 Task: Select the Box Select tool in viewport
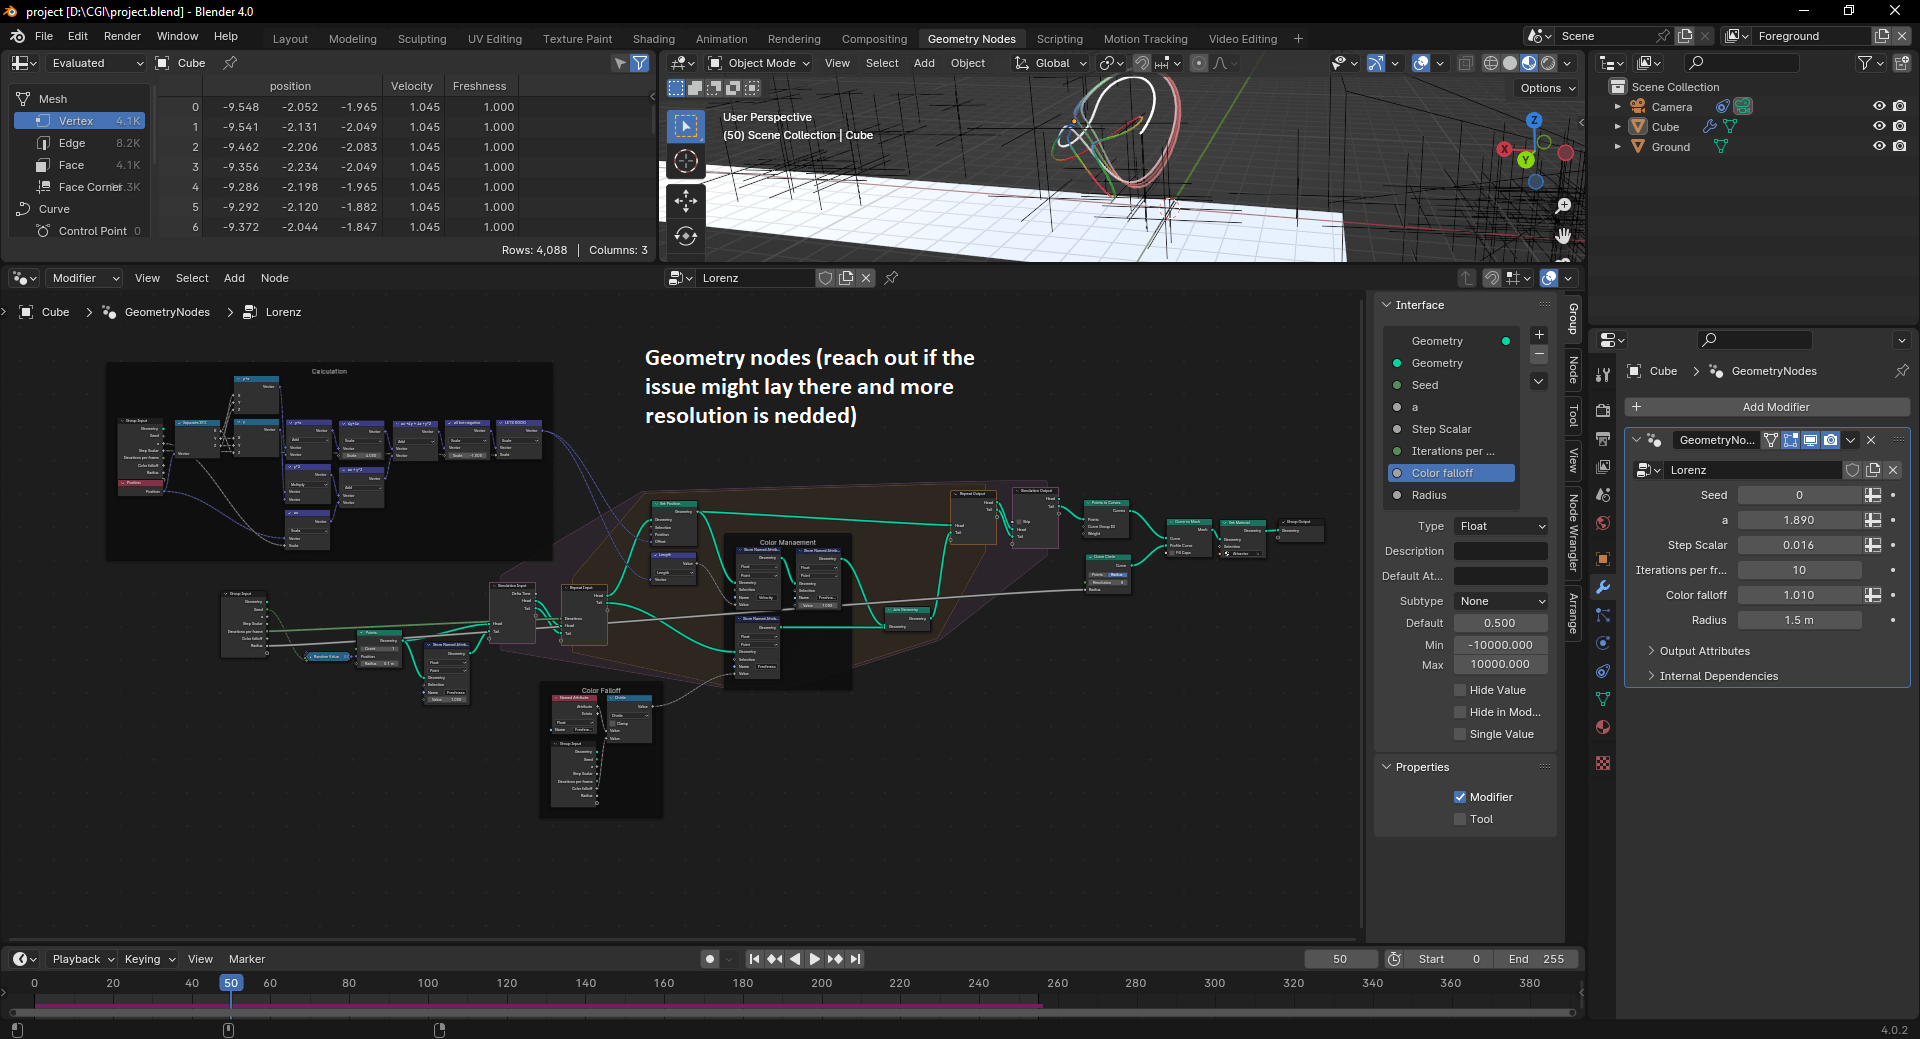686,126
